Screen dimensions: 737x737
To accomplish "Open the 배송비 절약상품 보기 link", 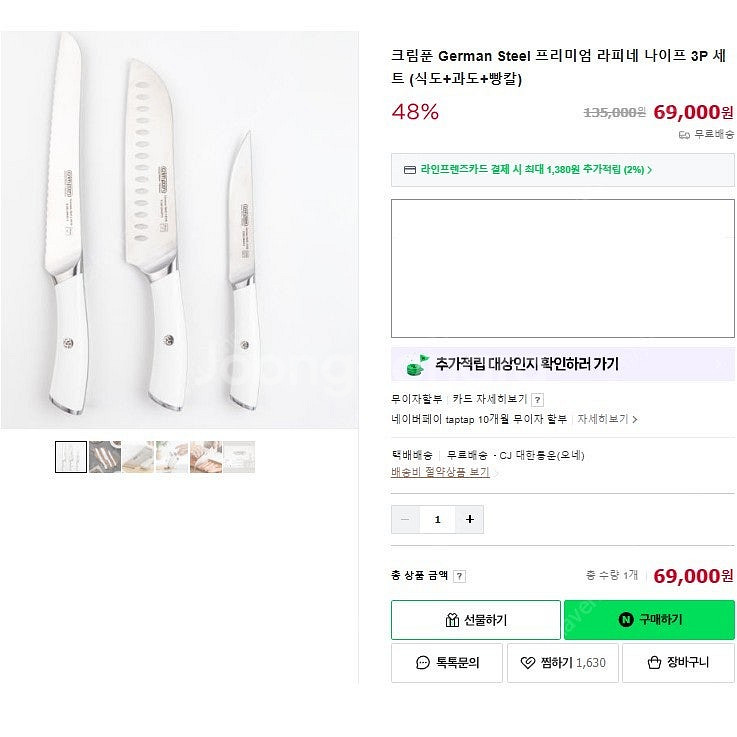I will click(x=441, y=472).
